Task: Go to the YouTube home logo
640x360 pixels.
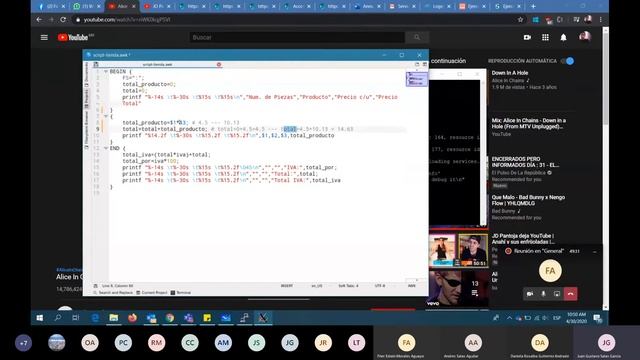Action: pos(73,38)
